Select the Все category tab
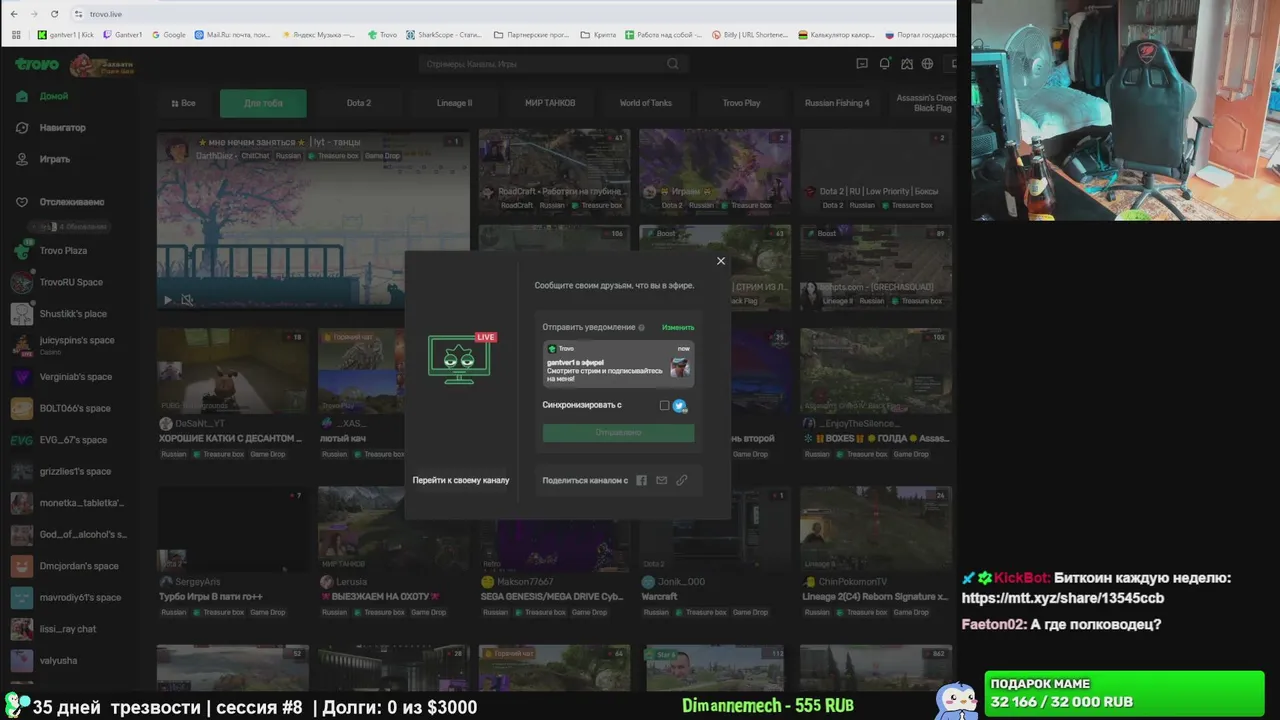The width and height of the screenshot is (1280, 720). pyautogui.click(x=183, y=103)
